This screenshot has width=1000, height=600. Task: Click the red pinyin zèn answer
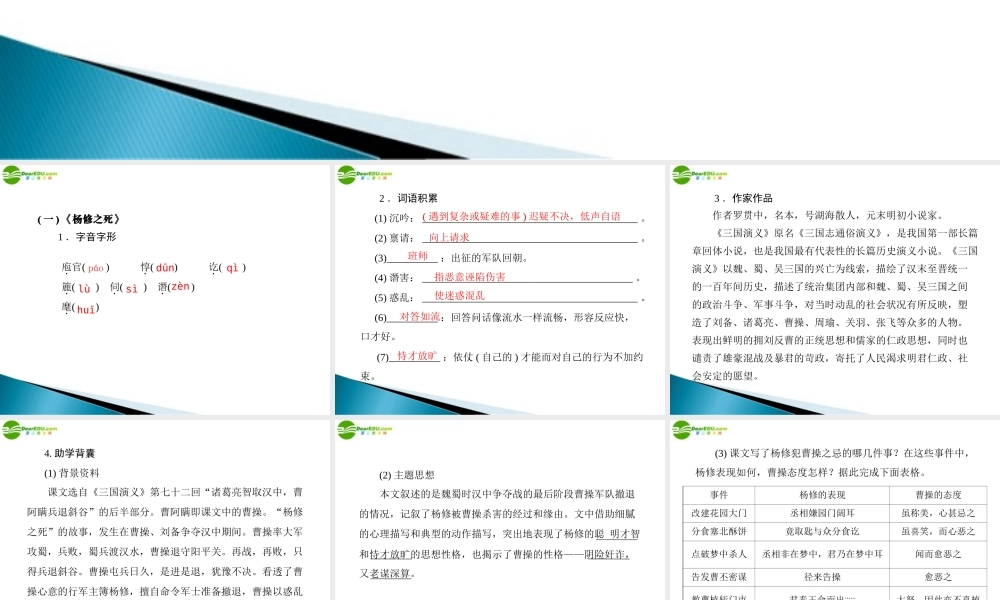tap(180, 287)
